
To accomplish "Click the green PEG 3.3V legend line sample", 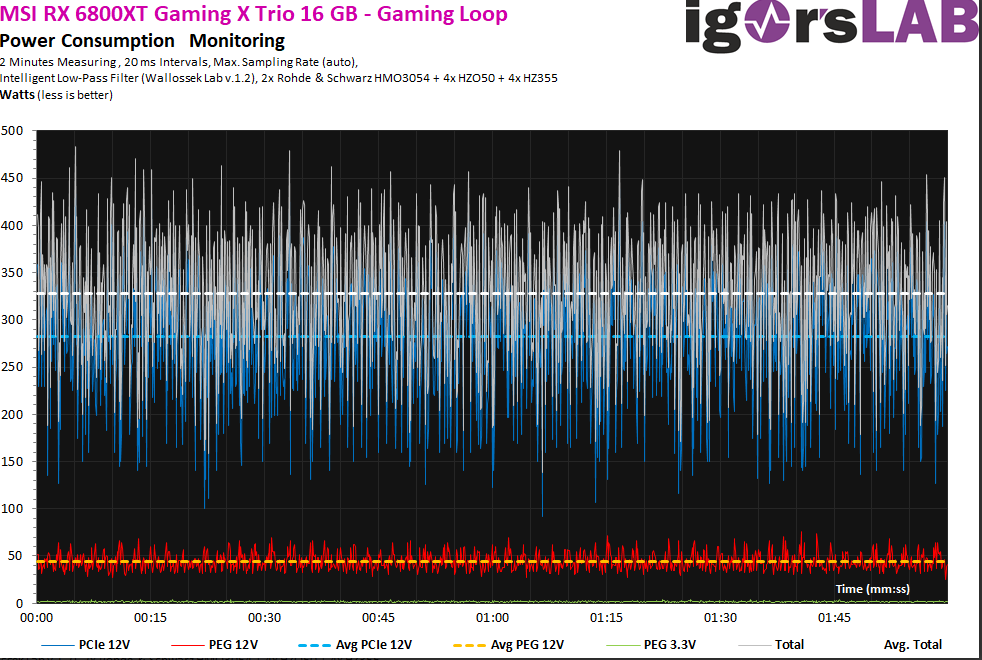I will pos(623,645).
